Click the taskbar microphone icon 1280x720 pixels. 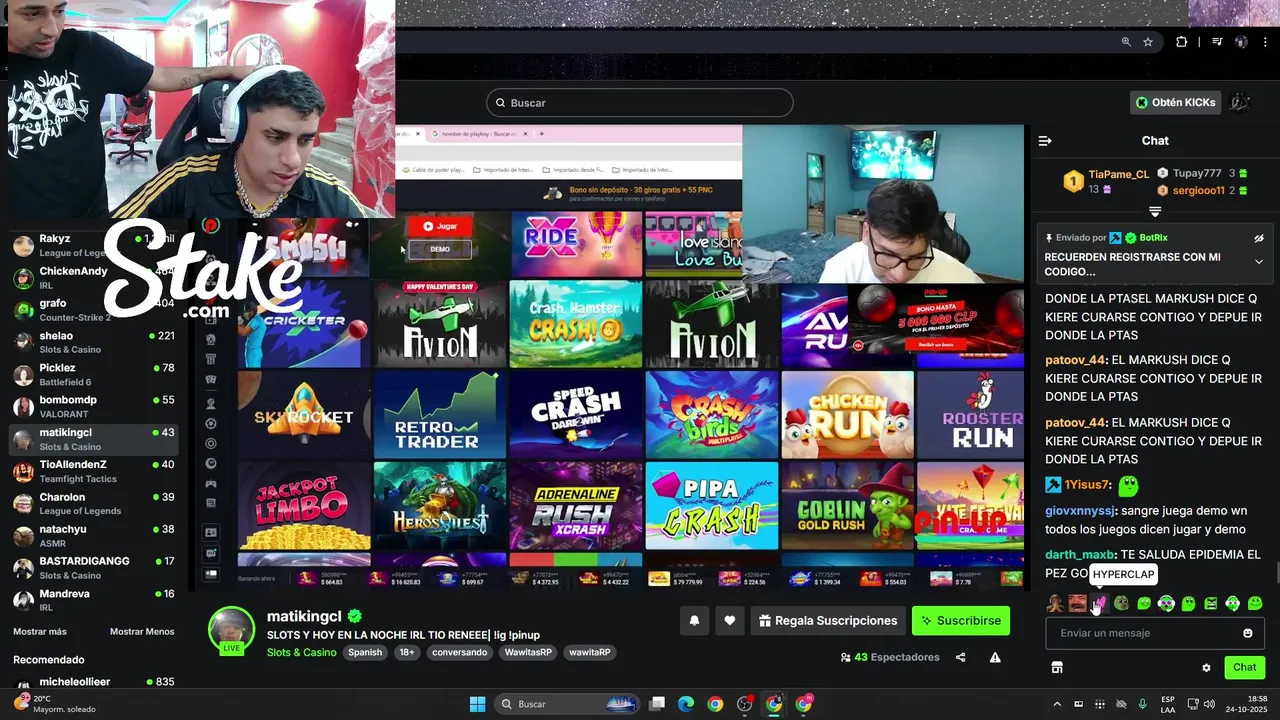[1142, 704]
